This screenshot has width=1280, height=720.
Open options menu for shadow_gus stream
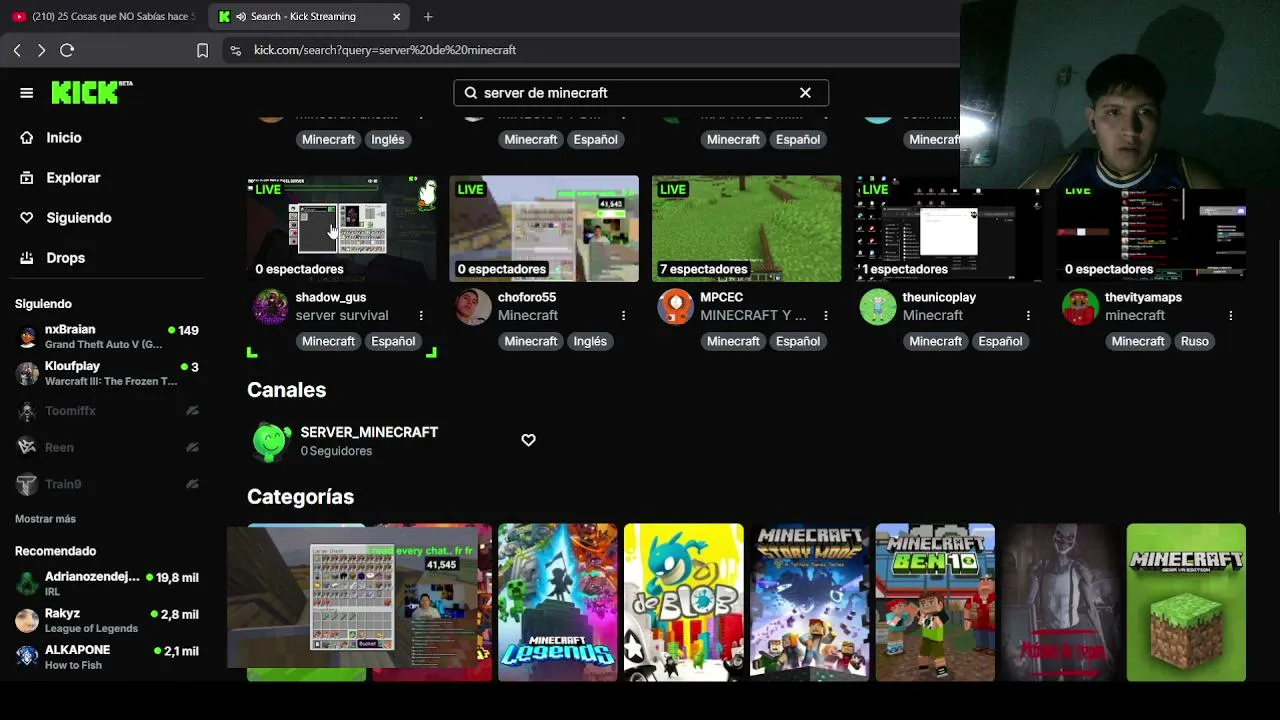(x=421, y=315)
